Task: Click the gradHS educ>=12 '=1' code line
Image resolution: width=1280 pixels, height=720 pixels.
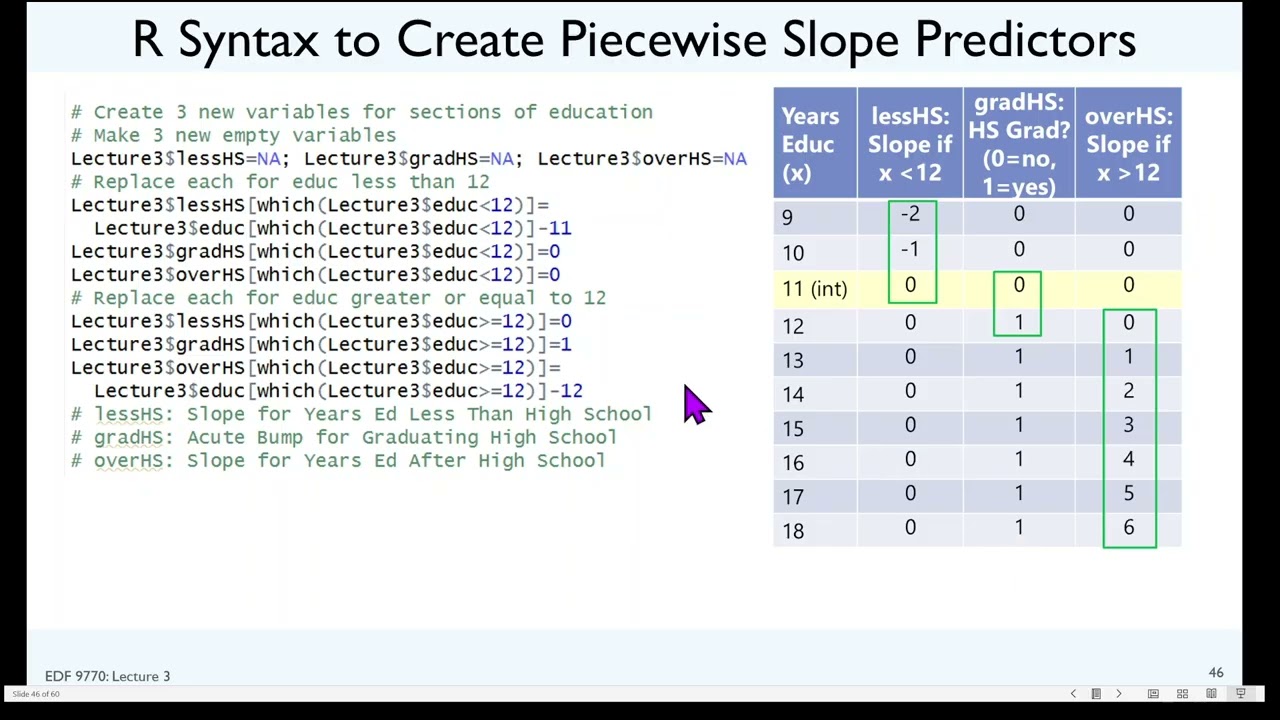Action: (x=321, y=344)
